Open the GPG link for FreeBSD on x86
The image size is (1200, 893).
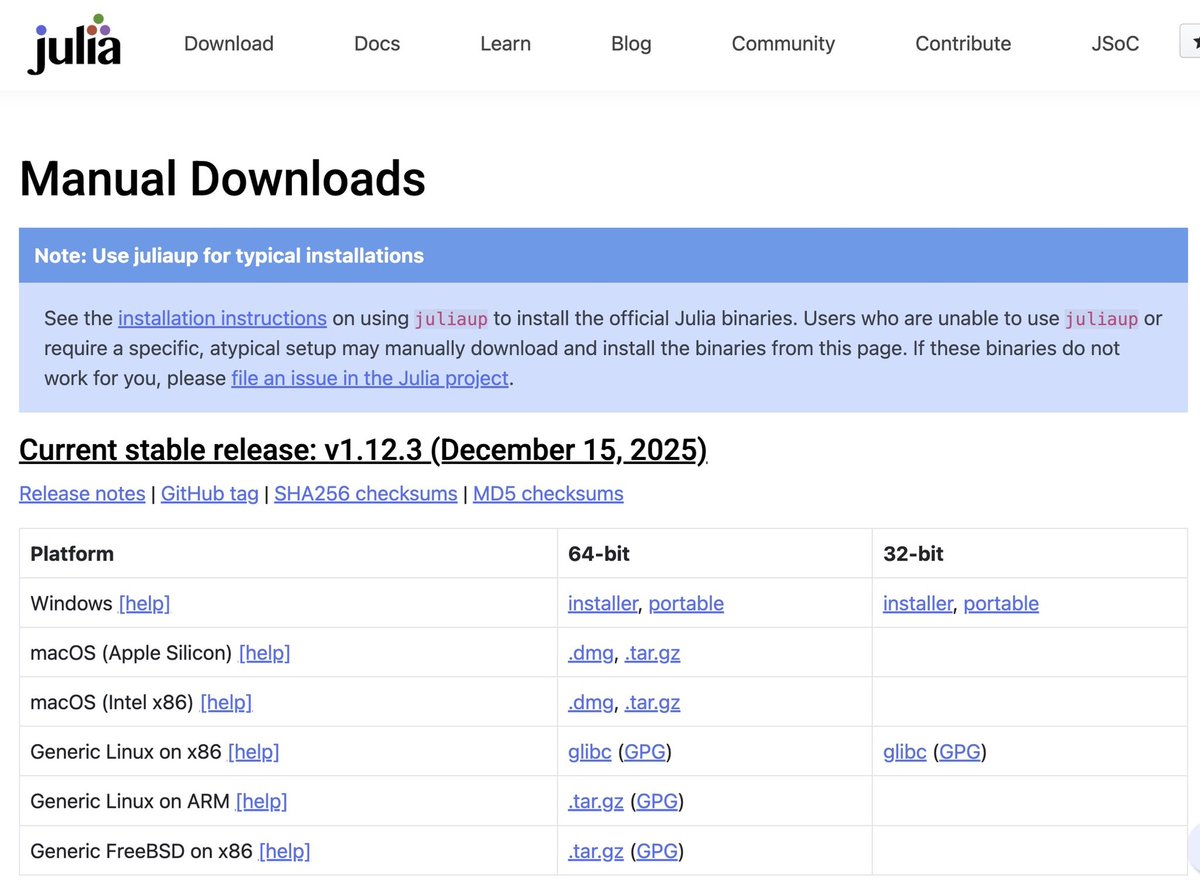(x=657, y=851)
